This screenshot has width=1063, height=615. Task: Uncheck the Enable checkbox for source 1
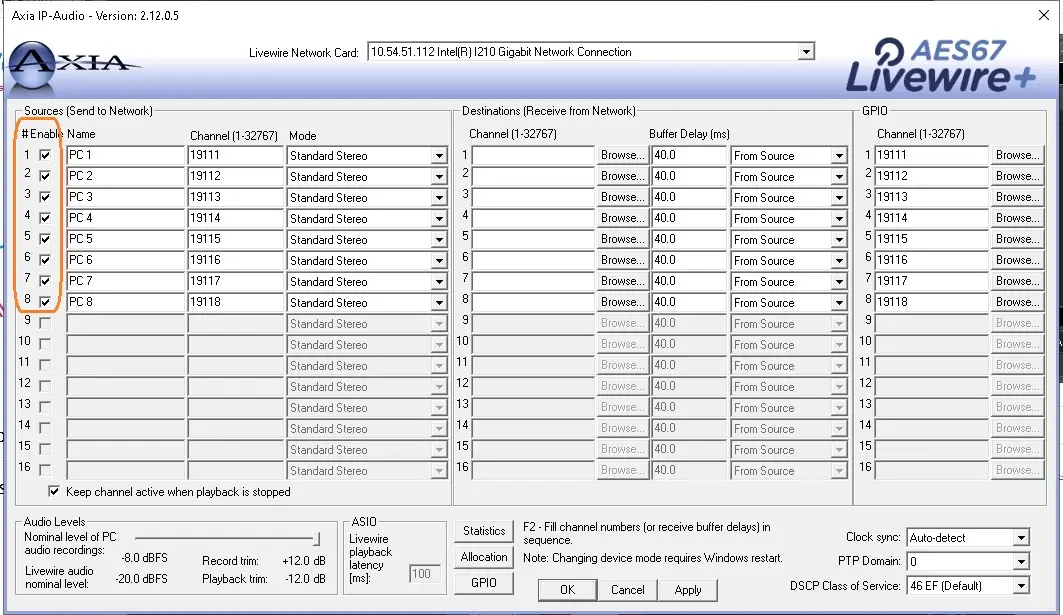45,155
